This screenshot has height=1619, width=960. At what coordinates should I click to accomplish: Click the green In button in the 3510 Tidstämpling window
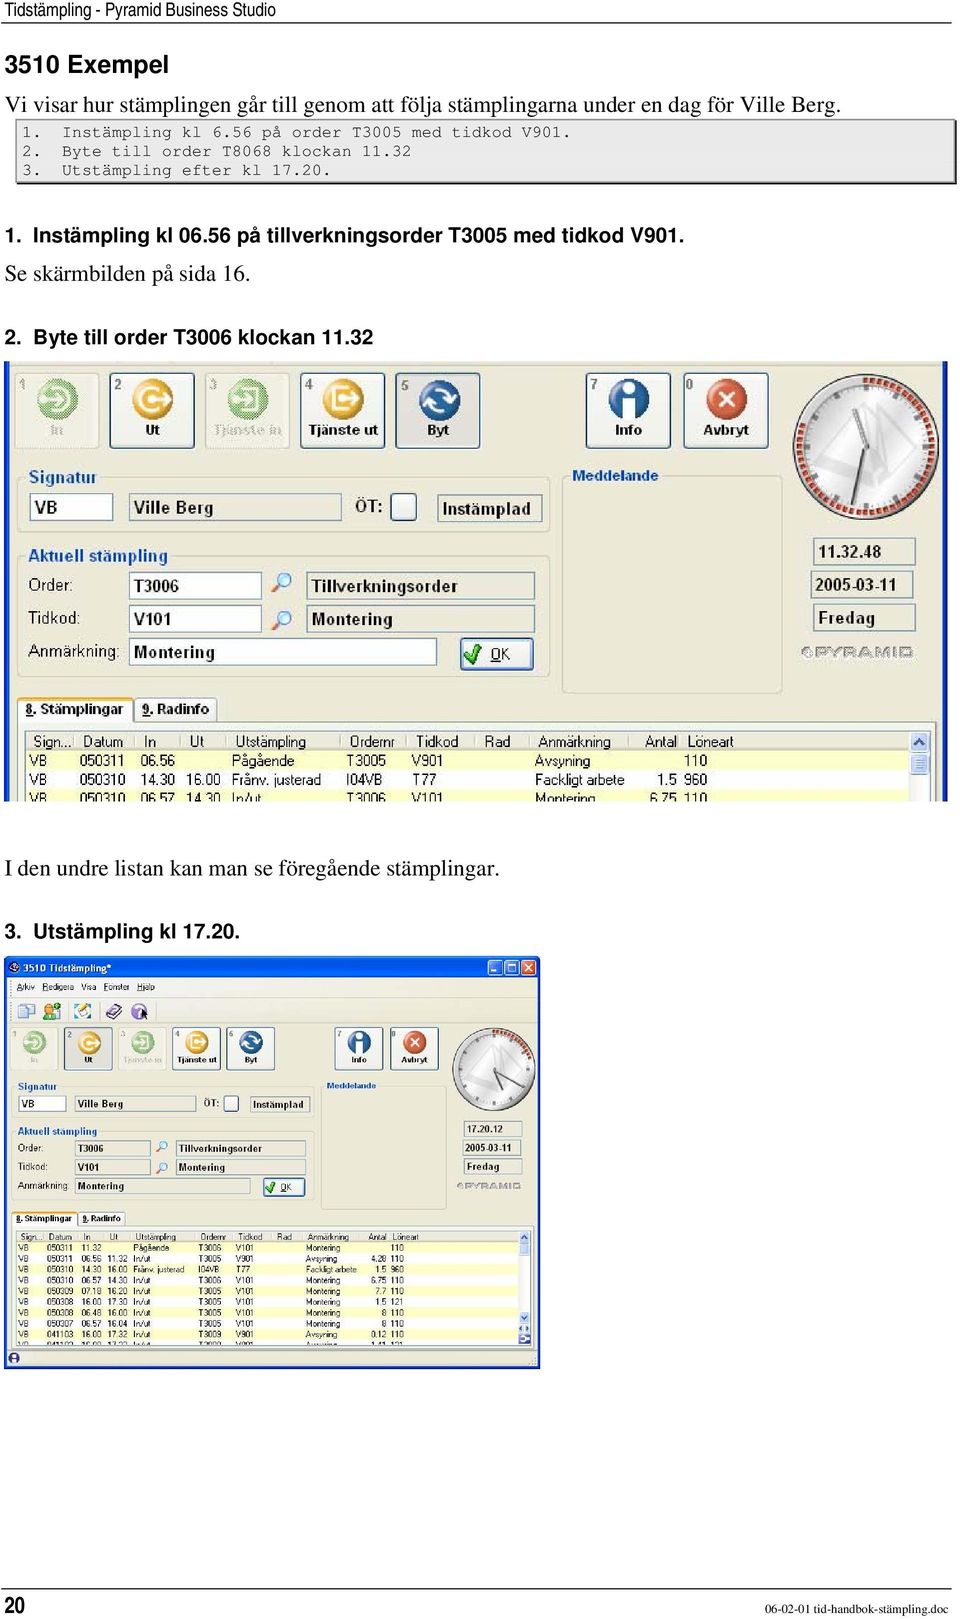click(34, 1048)
